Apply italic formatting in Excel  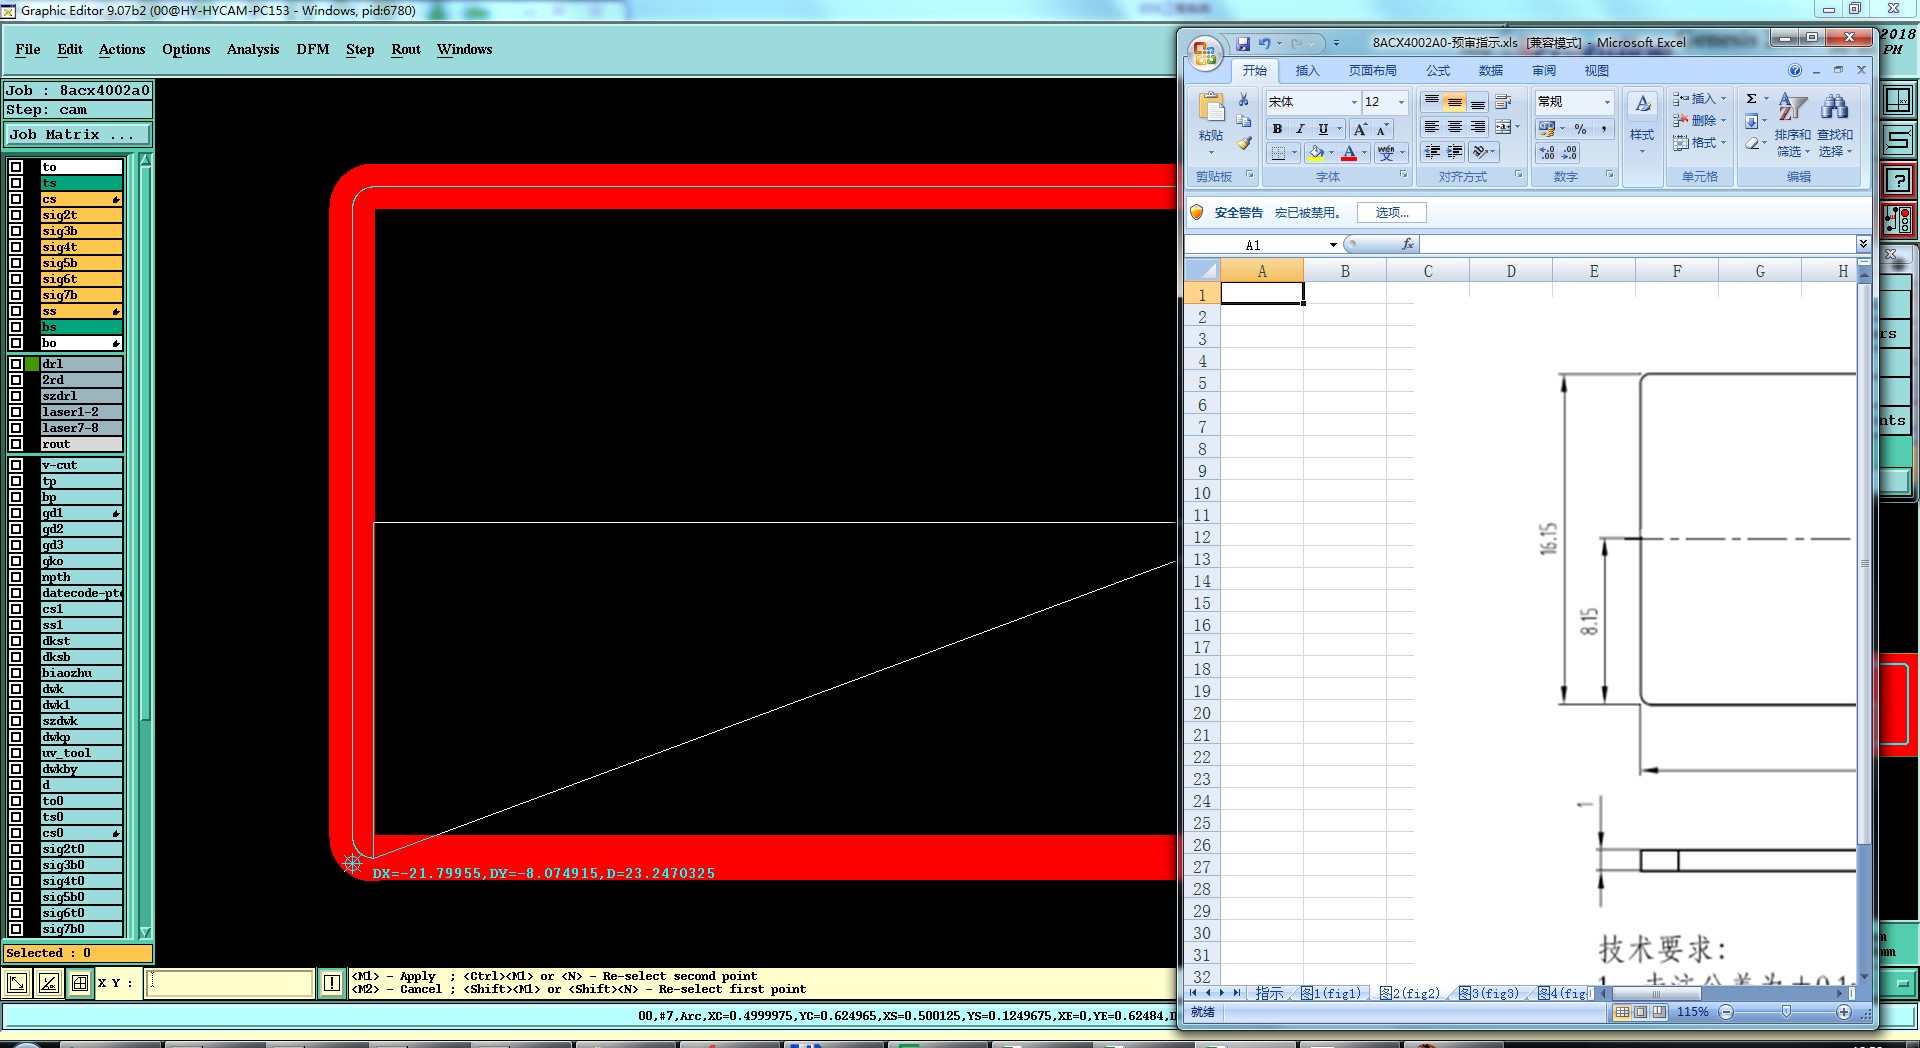1300,129
